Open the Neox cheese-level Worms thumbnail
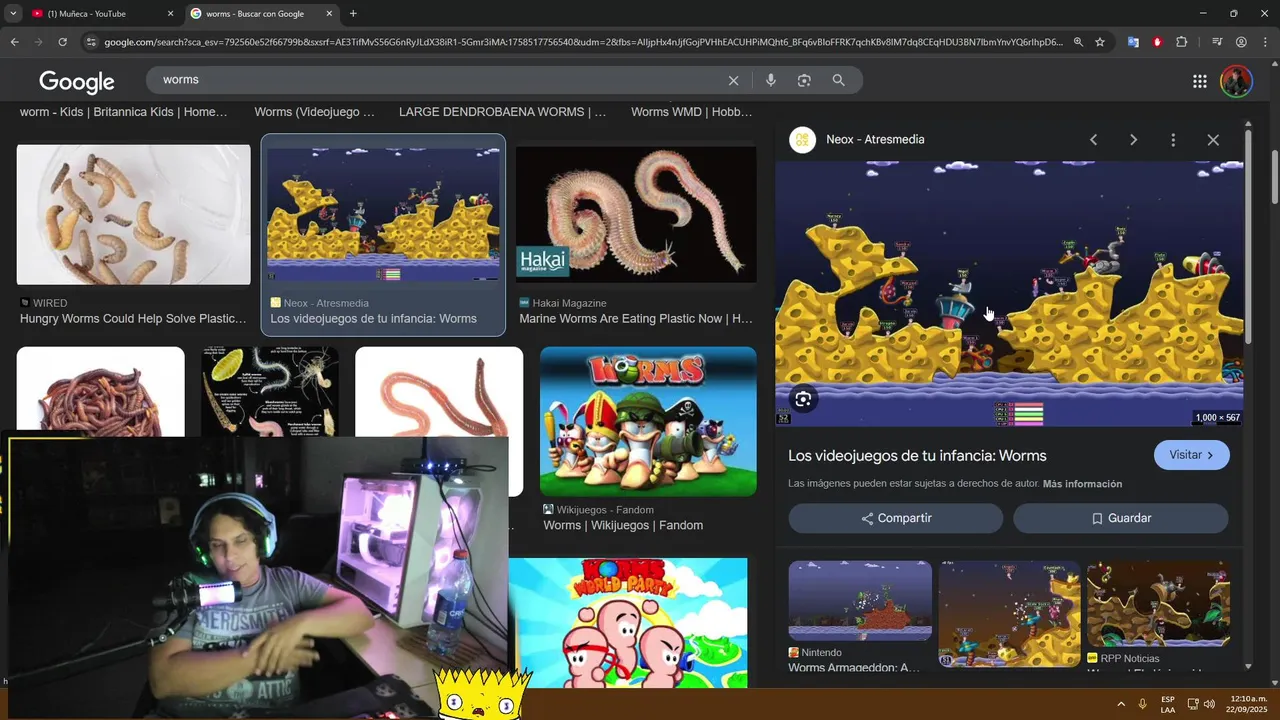The height and width of the screenshot is (720, 1280). [383, 215]
